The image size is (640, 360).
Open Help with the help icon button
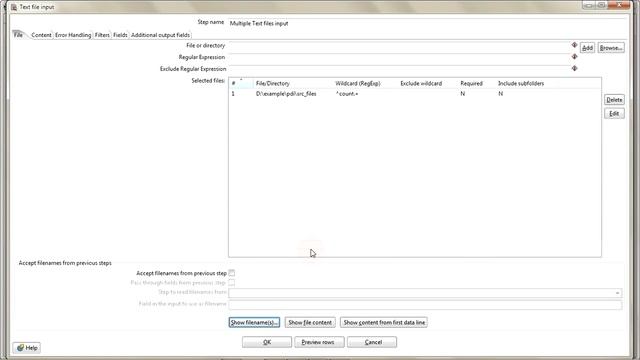(27, 348)
